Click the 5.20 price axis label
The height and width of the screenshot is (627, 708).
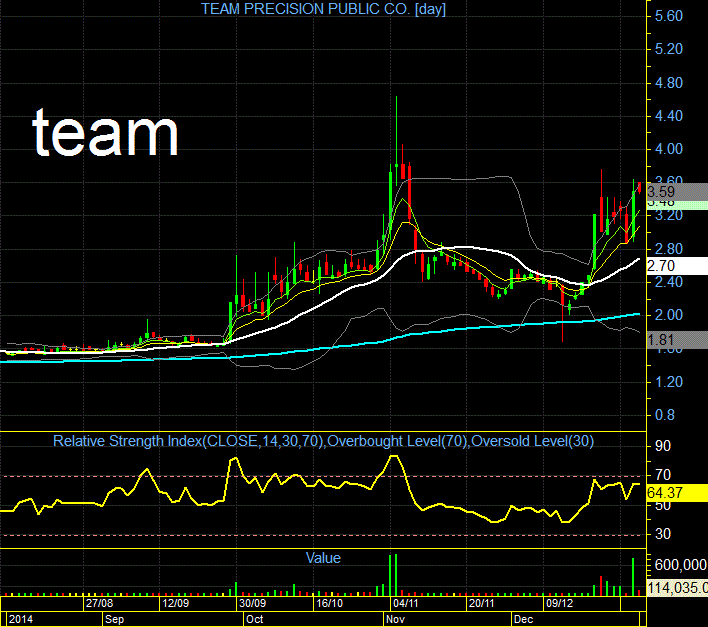(x=669, y=49)
